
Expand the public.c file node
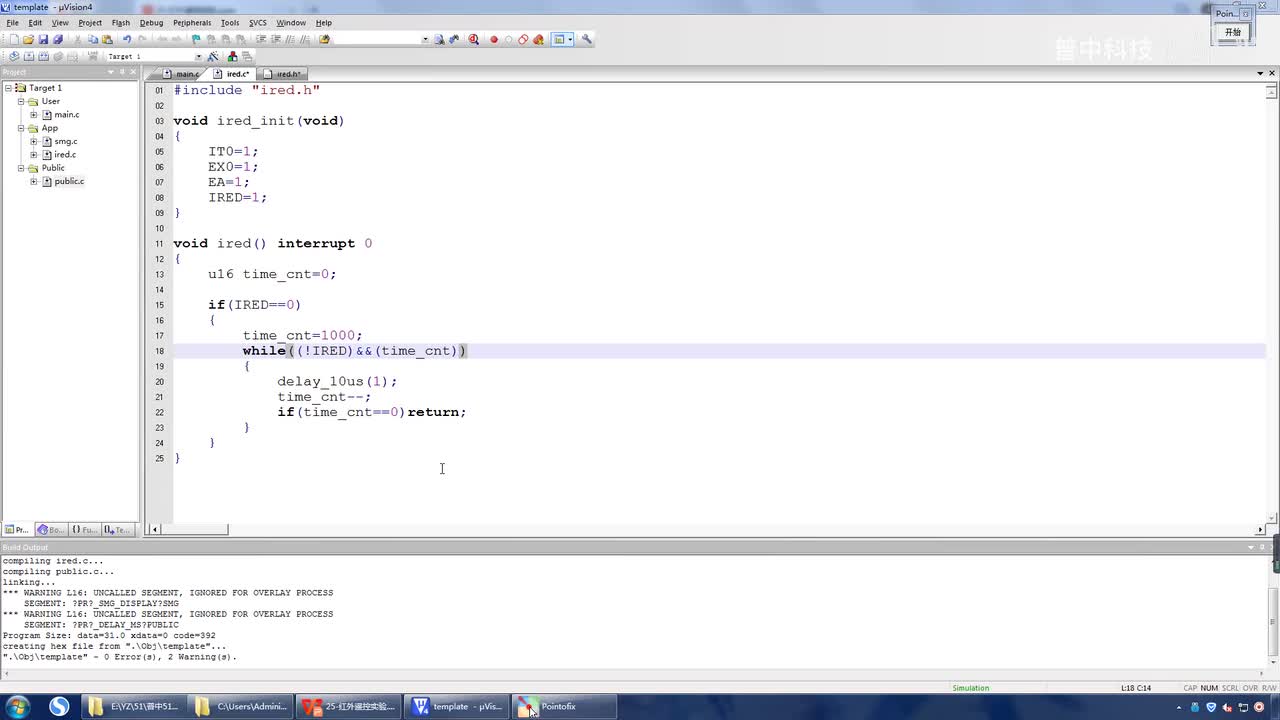tap(34, 181)
